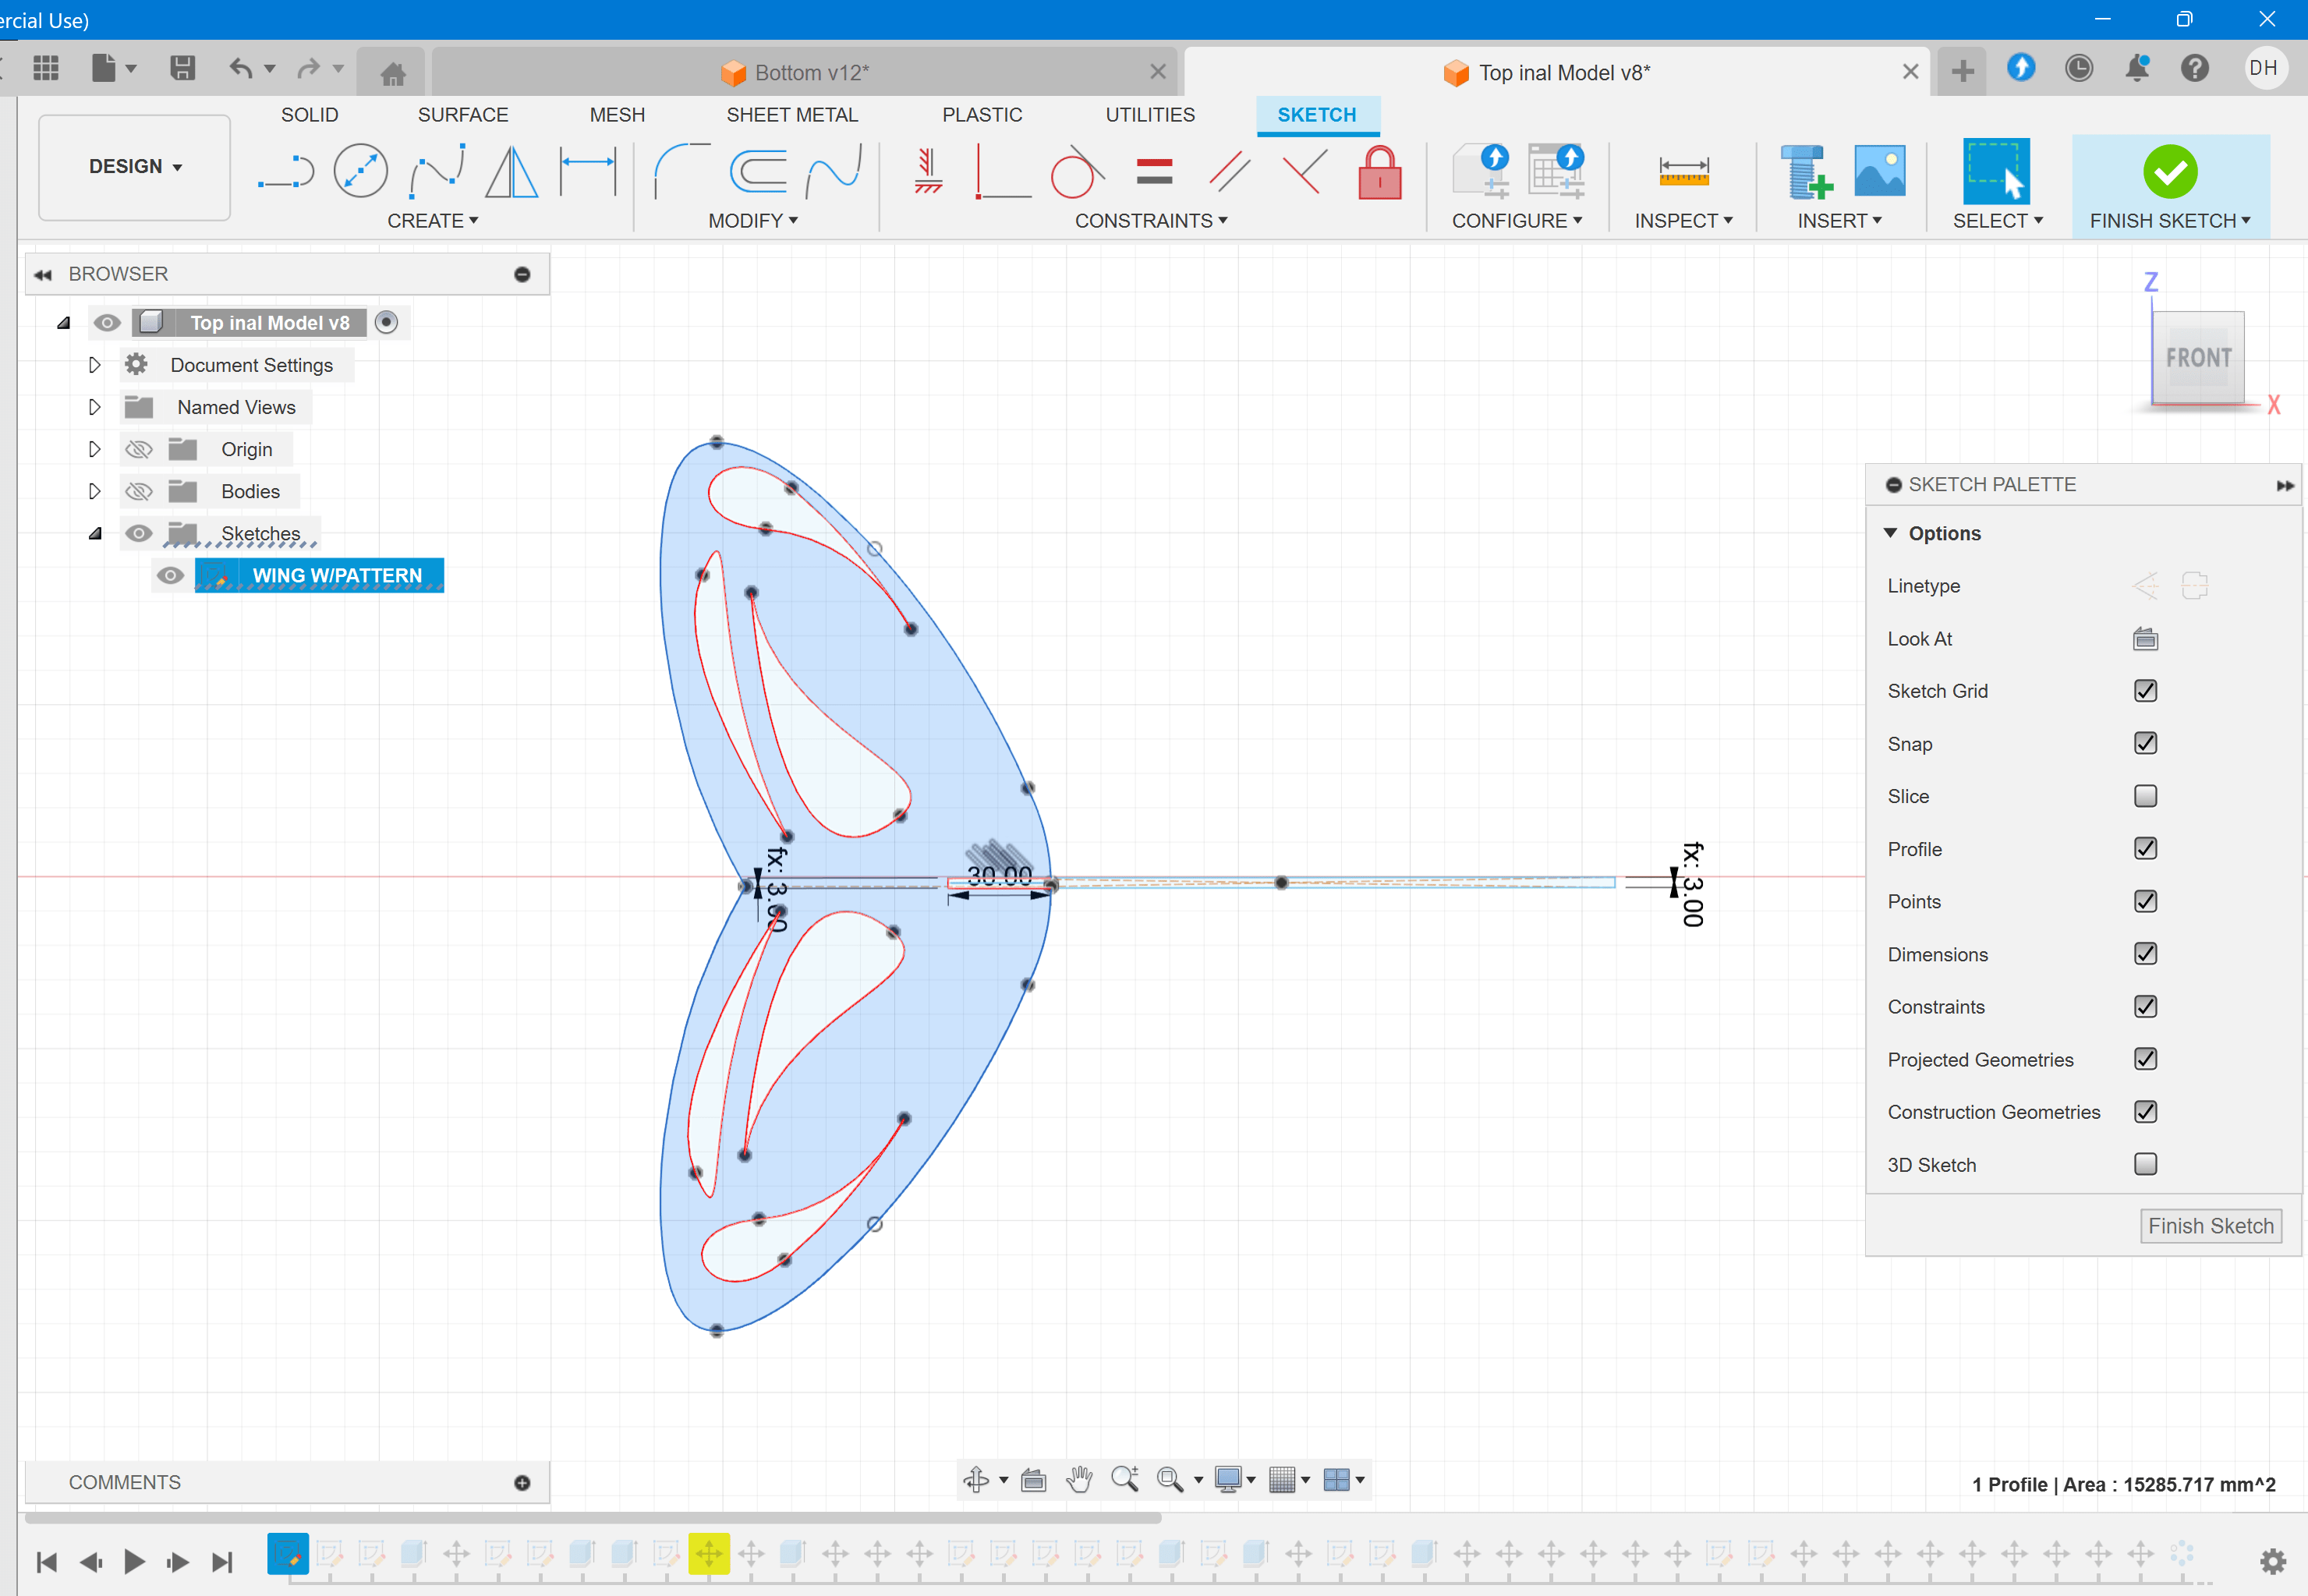
Task: Collapse the Options section in palette
Action: (x=1891, y=533)
